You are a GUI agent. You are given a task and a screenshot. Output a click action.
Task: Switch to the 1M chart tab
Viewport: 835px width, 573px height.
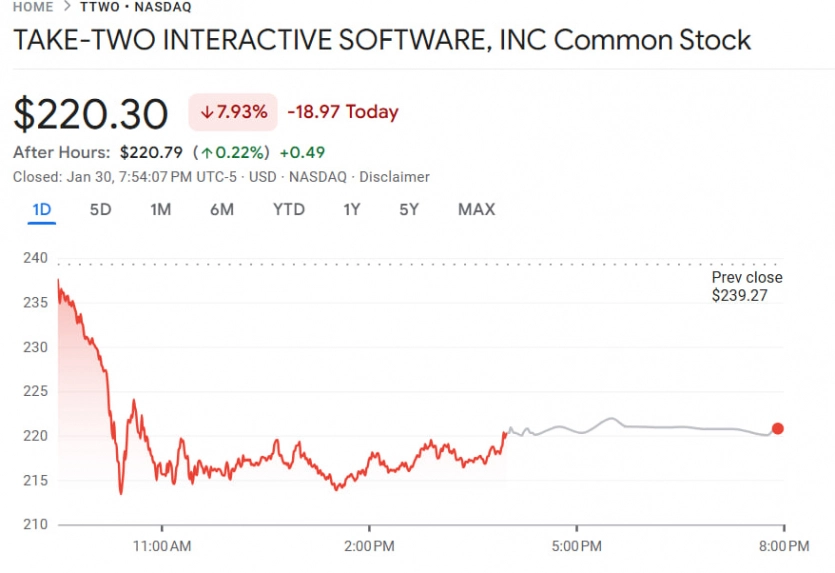(160, 210)
